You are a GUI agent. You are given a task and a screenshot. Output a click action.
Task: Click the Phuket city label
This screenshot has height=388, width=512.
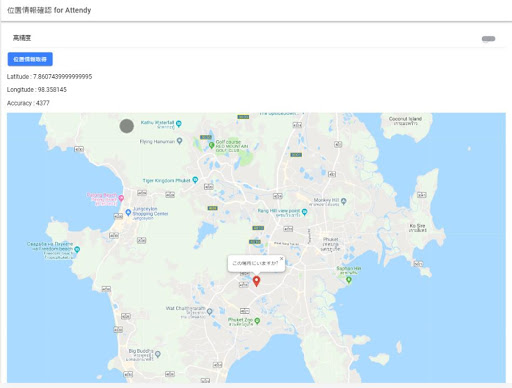tap(331, 244)
